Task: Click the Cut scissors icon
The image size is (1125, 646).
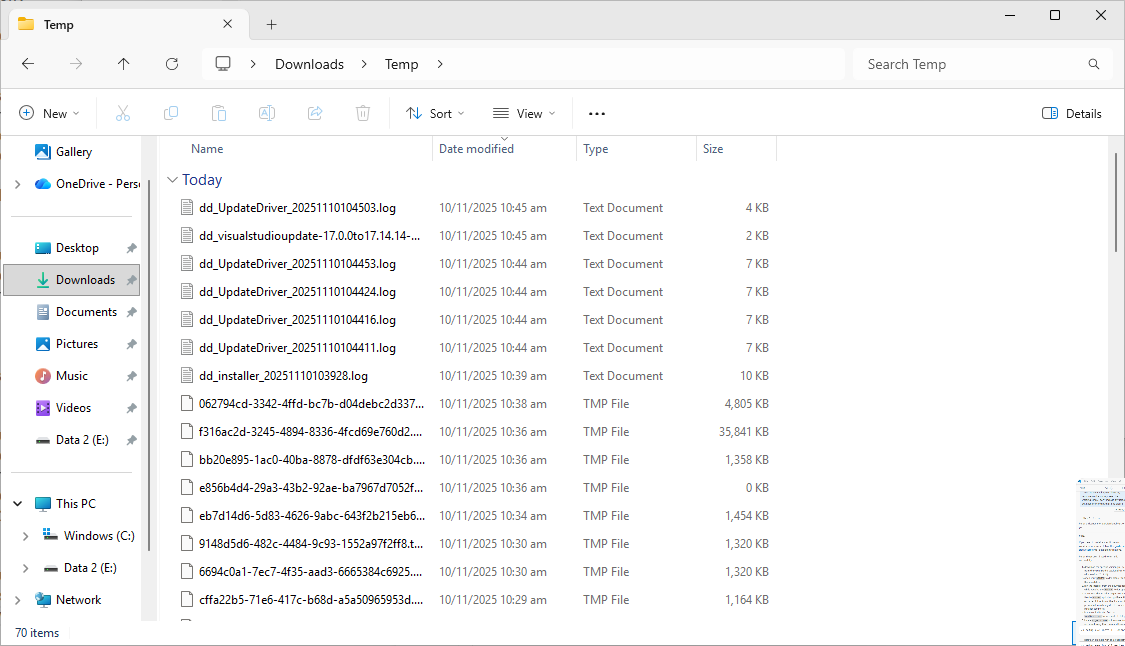Action: click(123, 113)
